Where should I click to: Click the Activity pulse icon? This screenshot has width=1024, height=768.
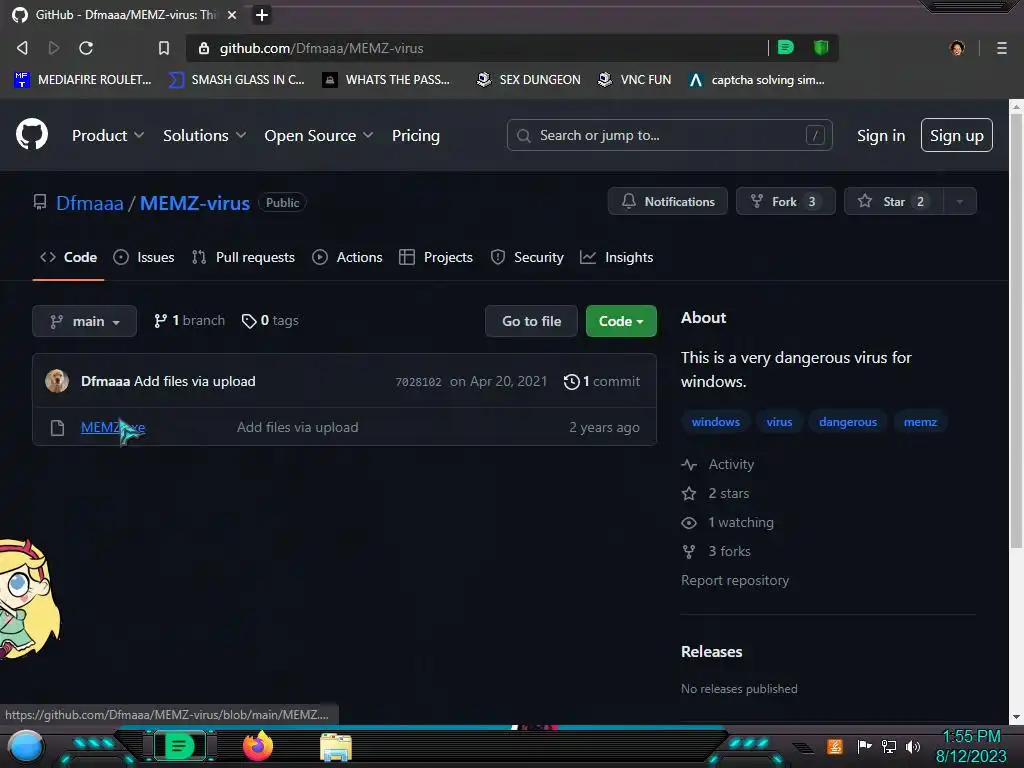[689, 464]
